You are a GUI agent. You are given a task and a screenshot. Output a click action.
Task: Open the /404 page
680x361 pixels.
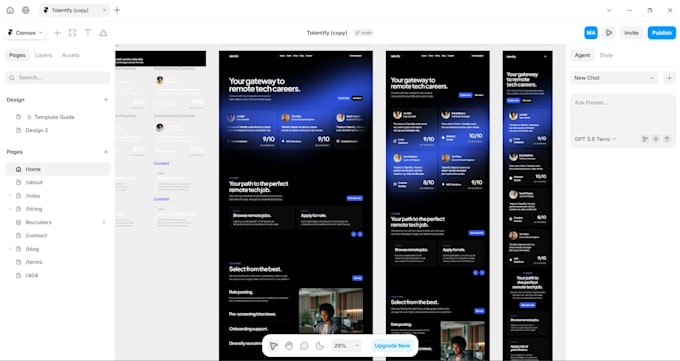32,276
